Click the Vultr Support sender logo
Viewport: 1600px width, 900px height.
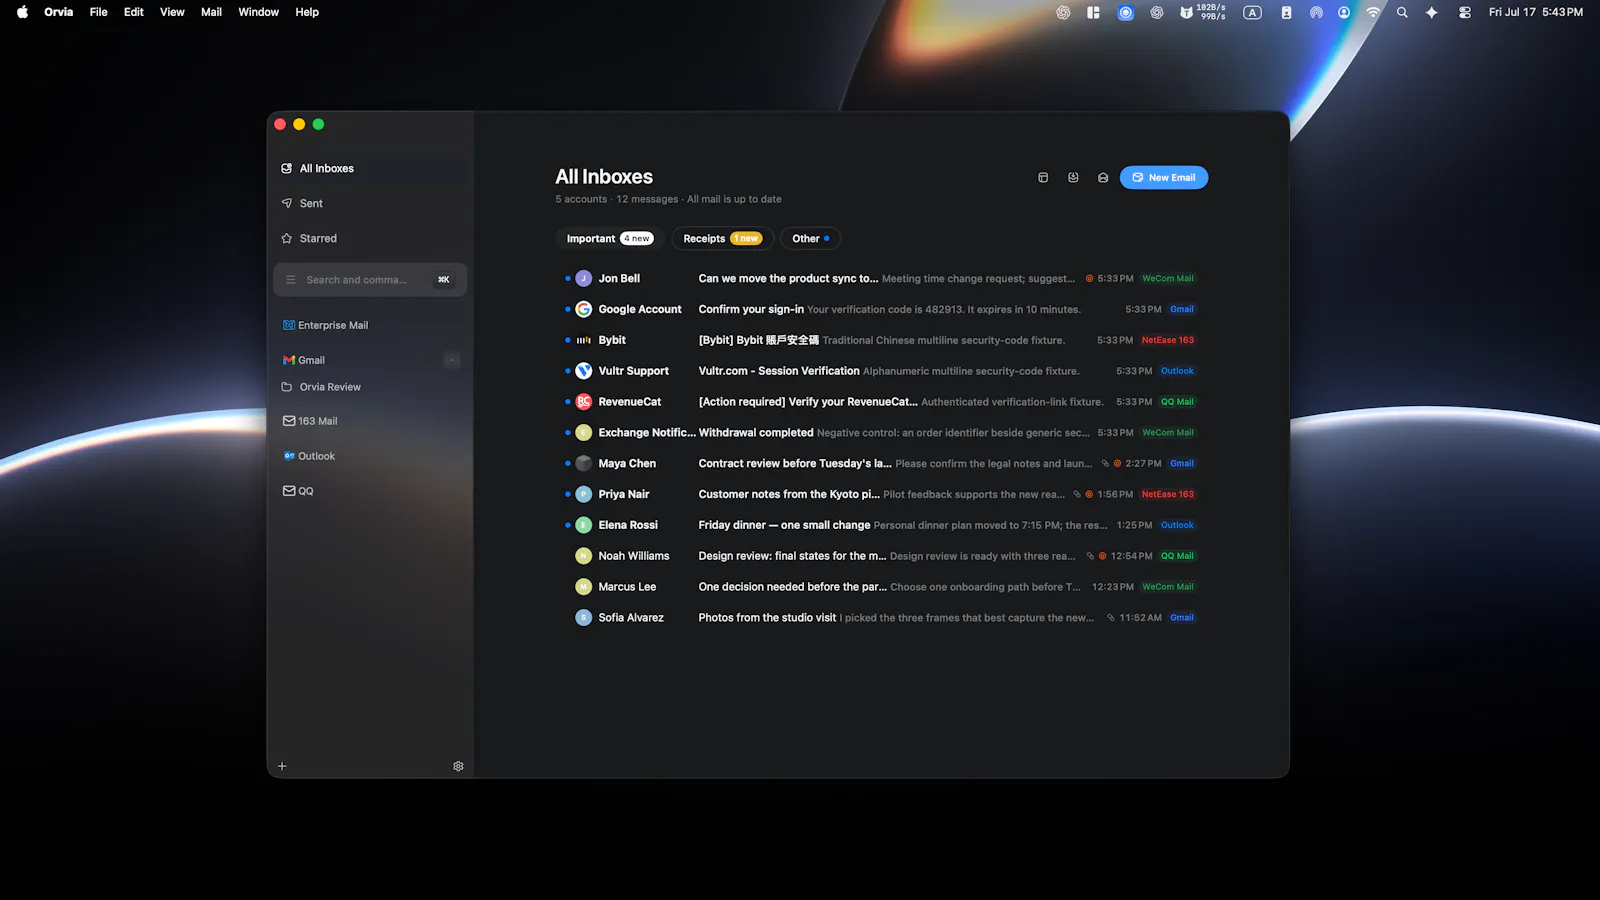[x=584, y=371]
